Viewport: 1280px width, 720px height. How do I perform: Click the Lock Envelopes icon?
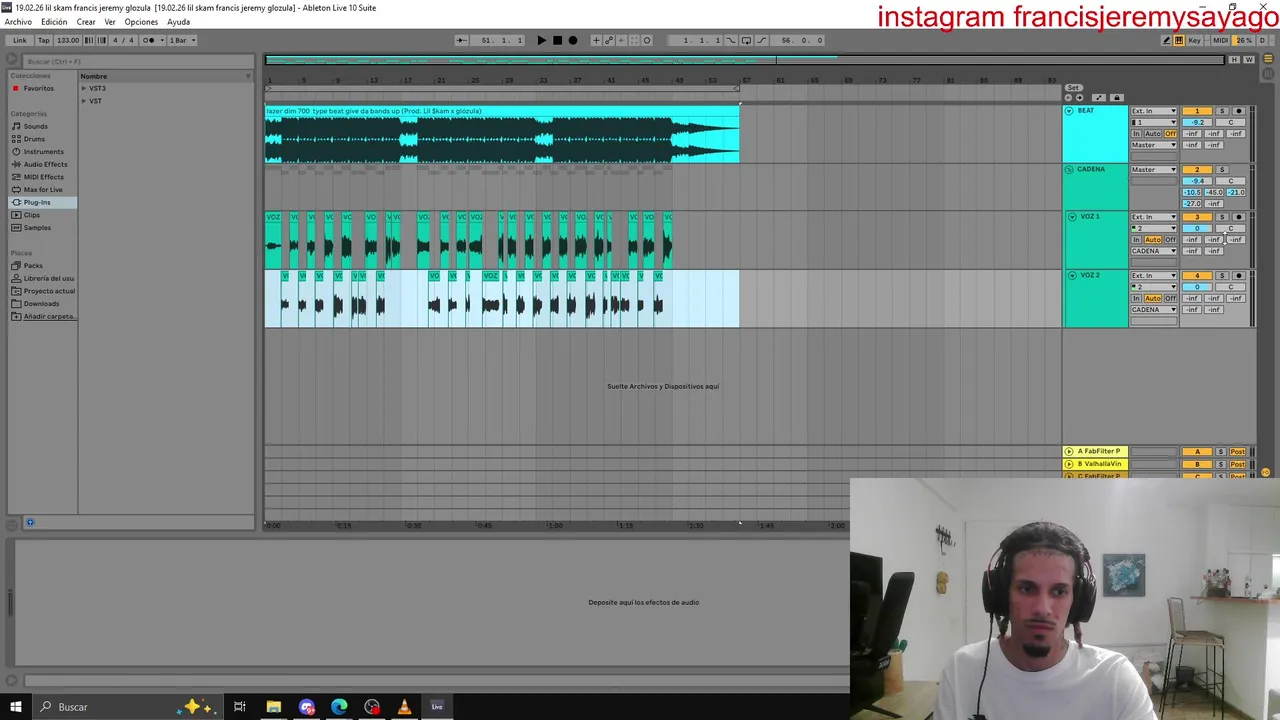1117,98
